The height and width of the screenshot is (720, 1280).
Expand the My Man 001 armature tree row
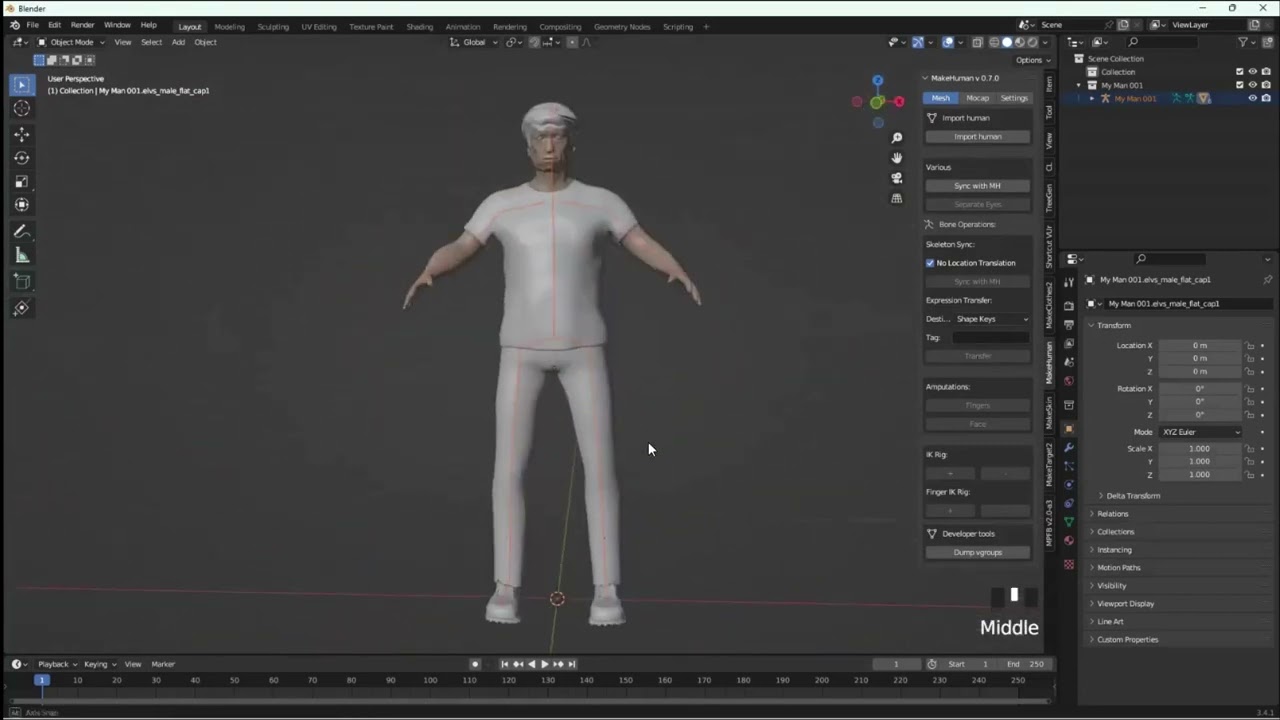coord(1092,98)
